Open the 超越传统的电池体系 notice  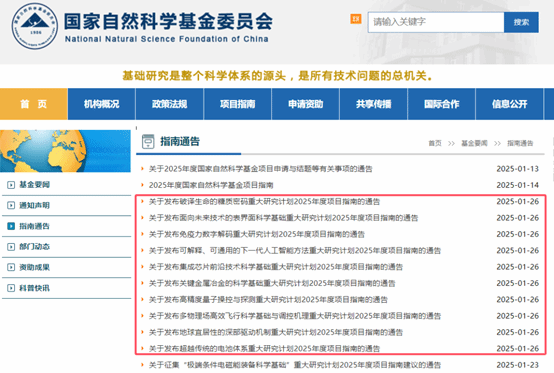tap(264, 349)
